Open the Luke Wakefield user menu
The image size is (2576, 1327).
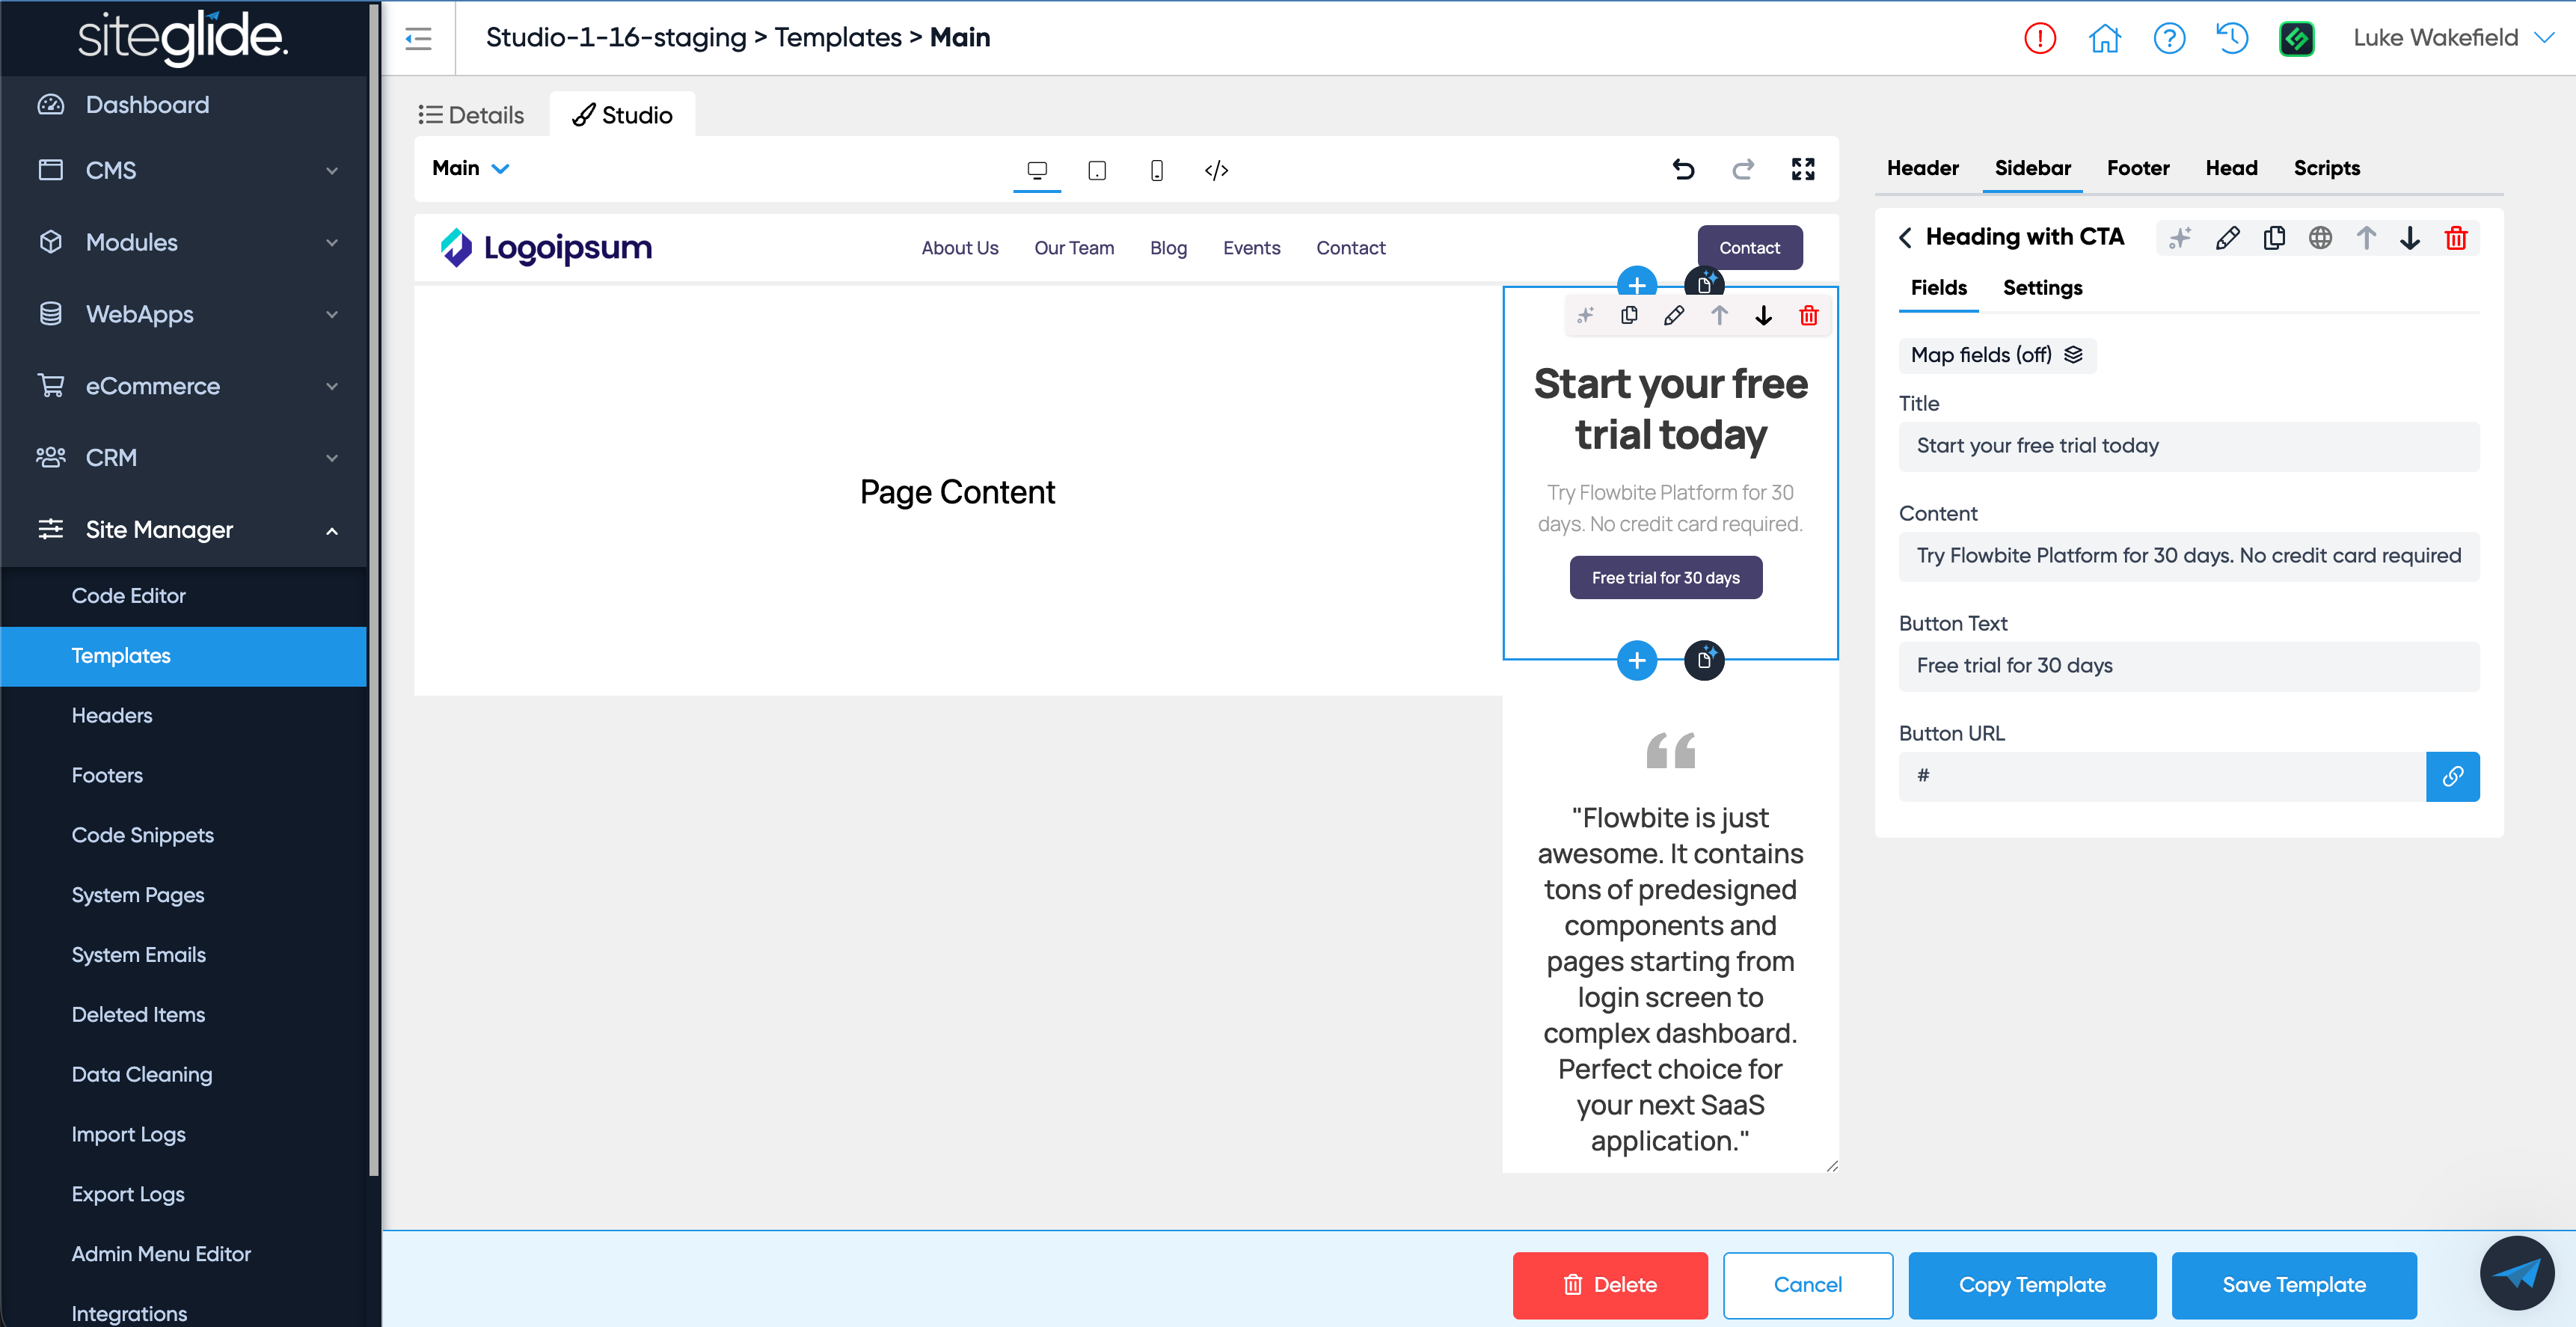point(2453,38)
